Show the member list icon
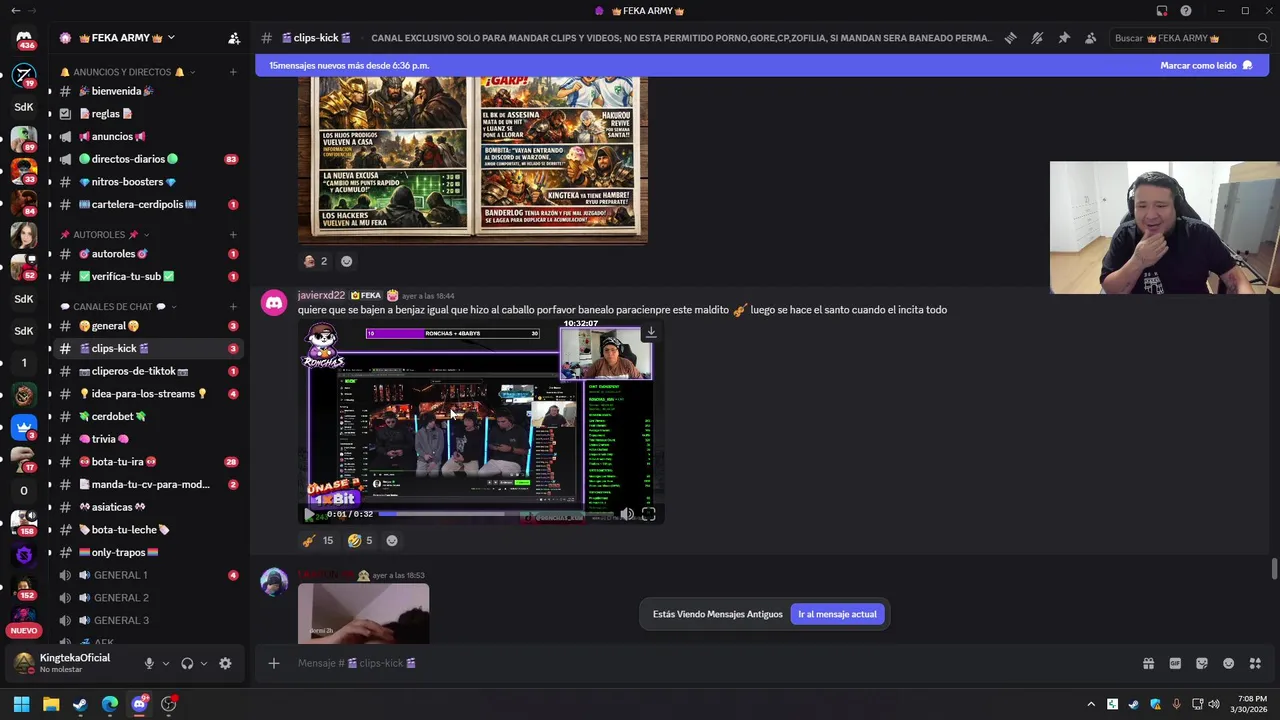The width and height of the screenshot is (1280, 720). coord(1090,38)
